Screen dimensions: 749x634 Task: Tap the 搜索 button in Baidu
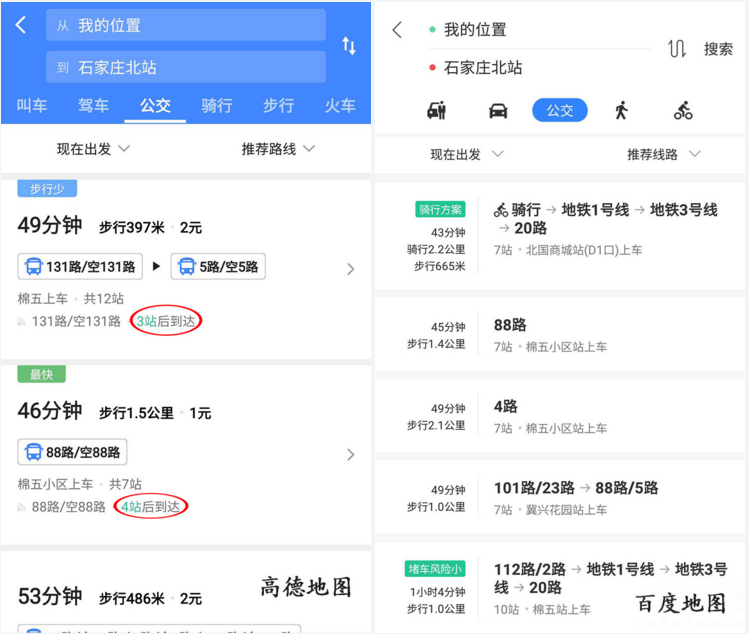pyautogui.click(x=718, y=49)
